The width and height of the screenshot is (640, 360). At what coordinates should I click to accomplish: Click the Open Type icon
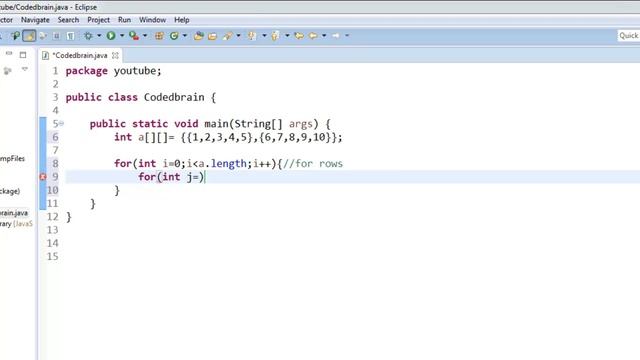click(198, 36)
